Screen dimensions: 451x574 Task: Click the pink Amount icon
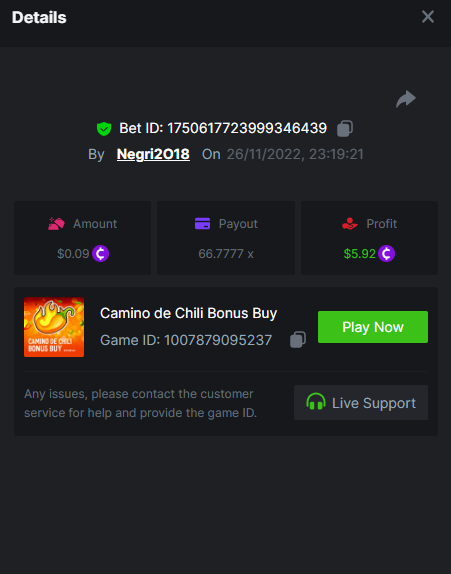[56, 223]
